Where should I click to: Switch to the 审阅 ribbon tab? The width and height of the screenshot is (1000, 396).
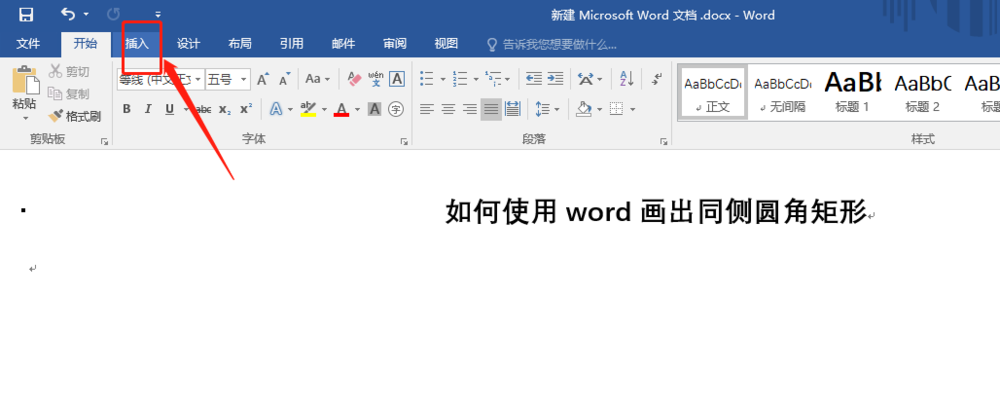pyautogui.click(x=395, y=43)
